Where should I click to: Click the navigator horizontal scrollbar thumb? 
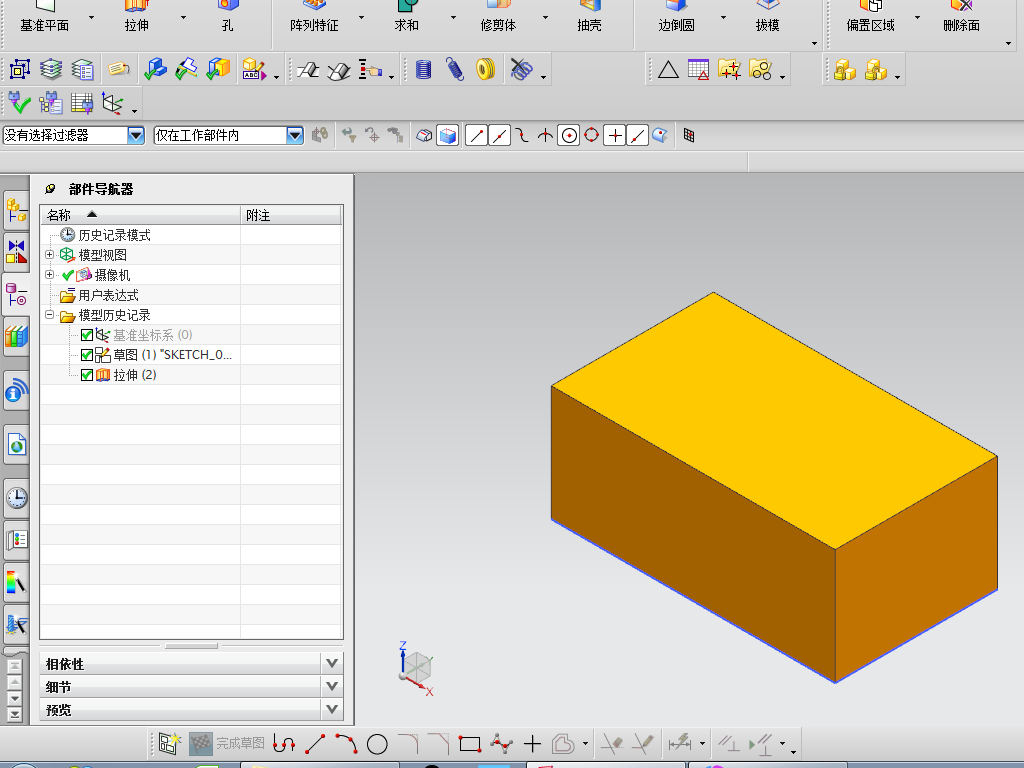191,646
